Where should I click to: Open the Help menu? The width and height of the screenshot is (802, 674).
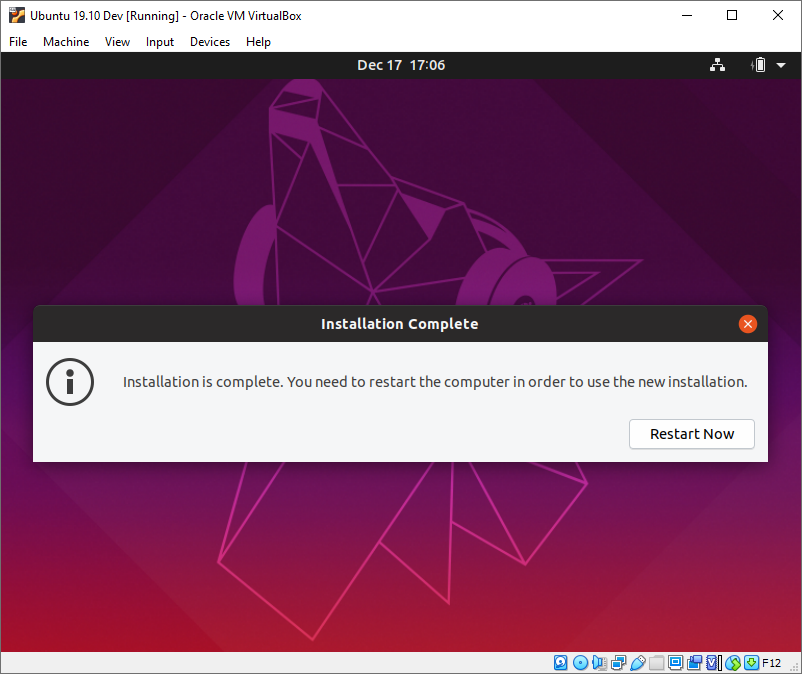pos(258,42)
